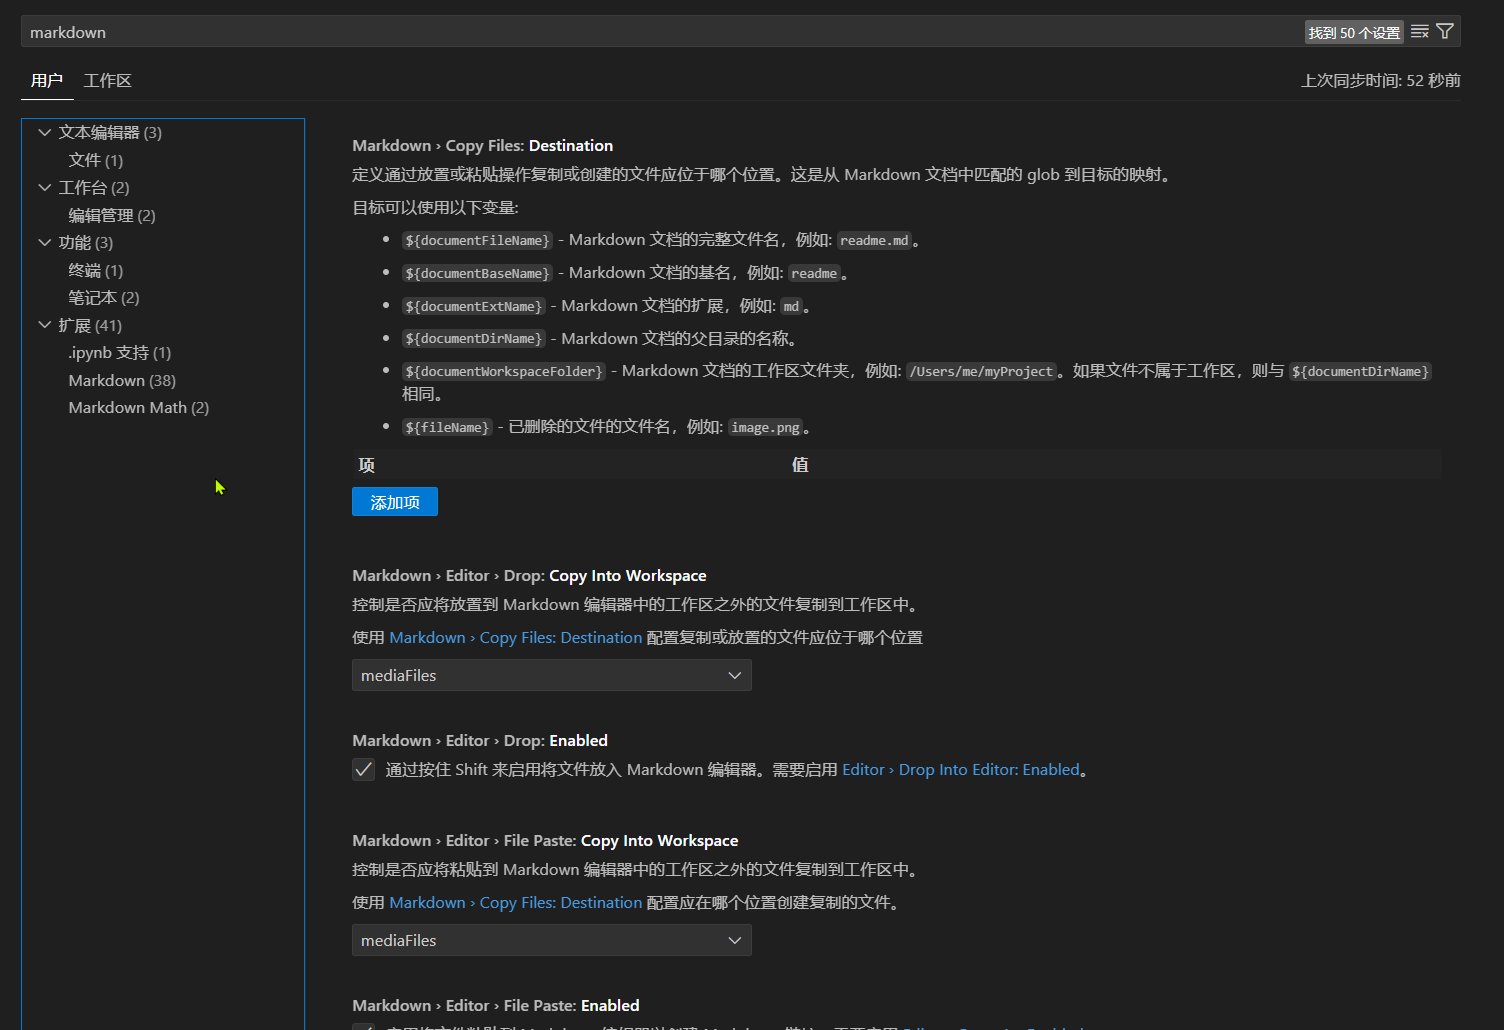Clear the settings search input icon
Viewport: 1504px width, 1030px height.
tap(1419, 32)
